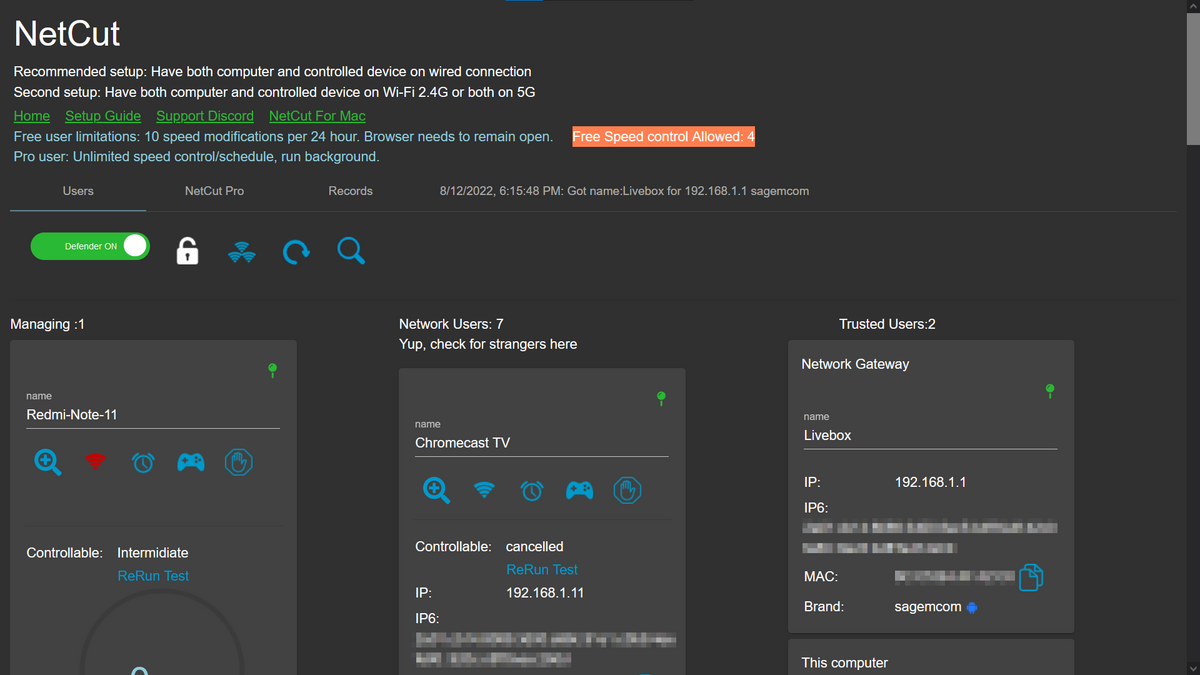
Task: Click the NetCut page title
Action: click(67, 34)
